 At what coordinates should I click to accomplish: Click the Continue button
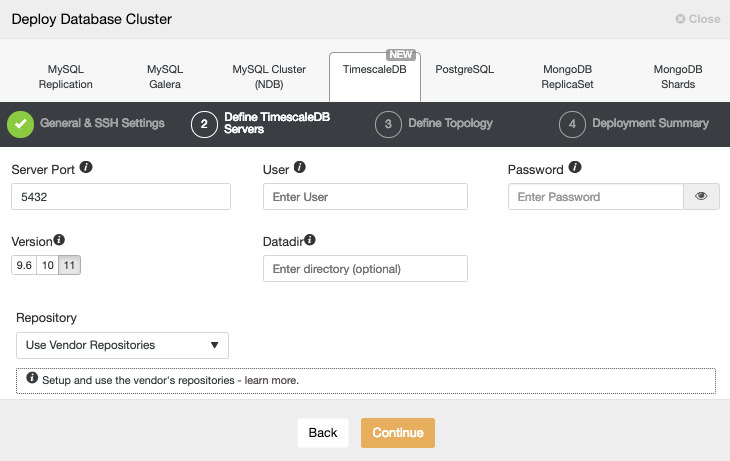[398, 433]
